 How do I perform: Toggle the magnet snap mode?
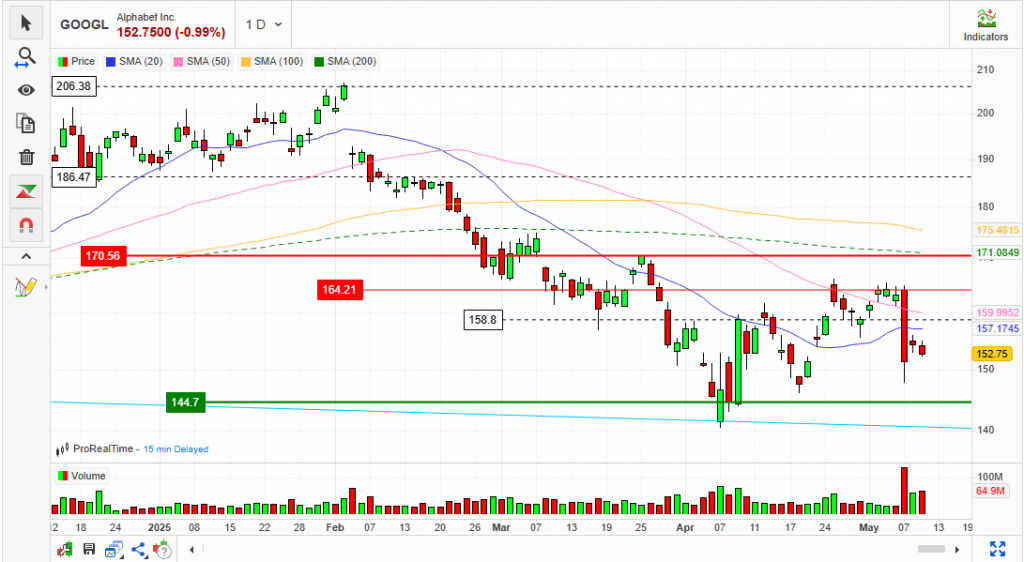click(26, 226)
